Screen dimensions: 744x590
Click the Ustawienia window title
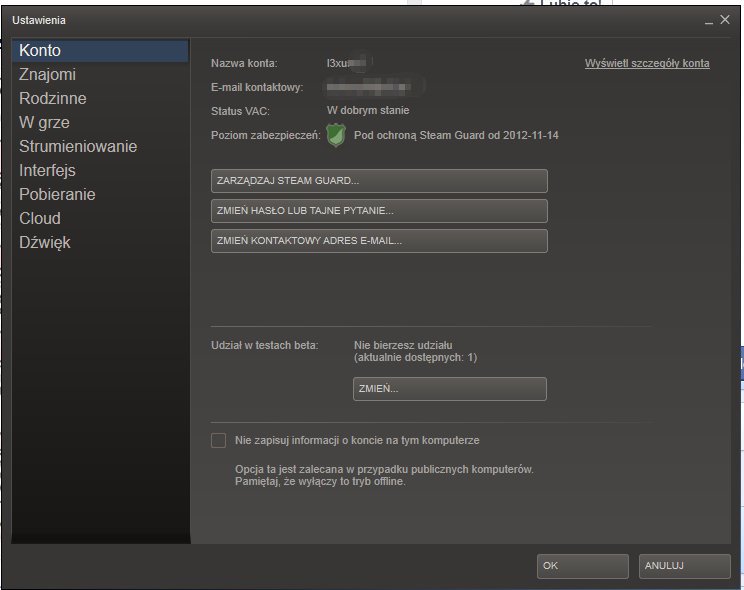pos(39,20)
